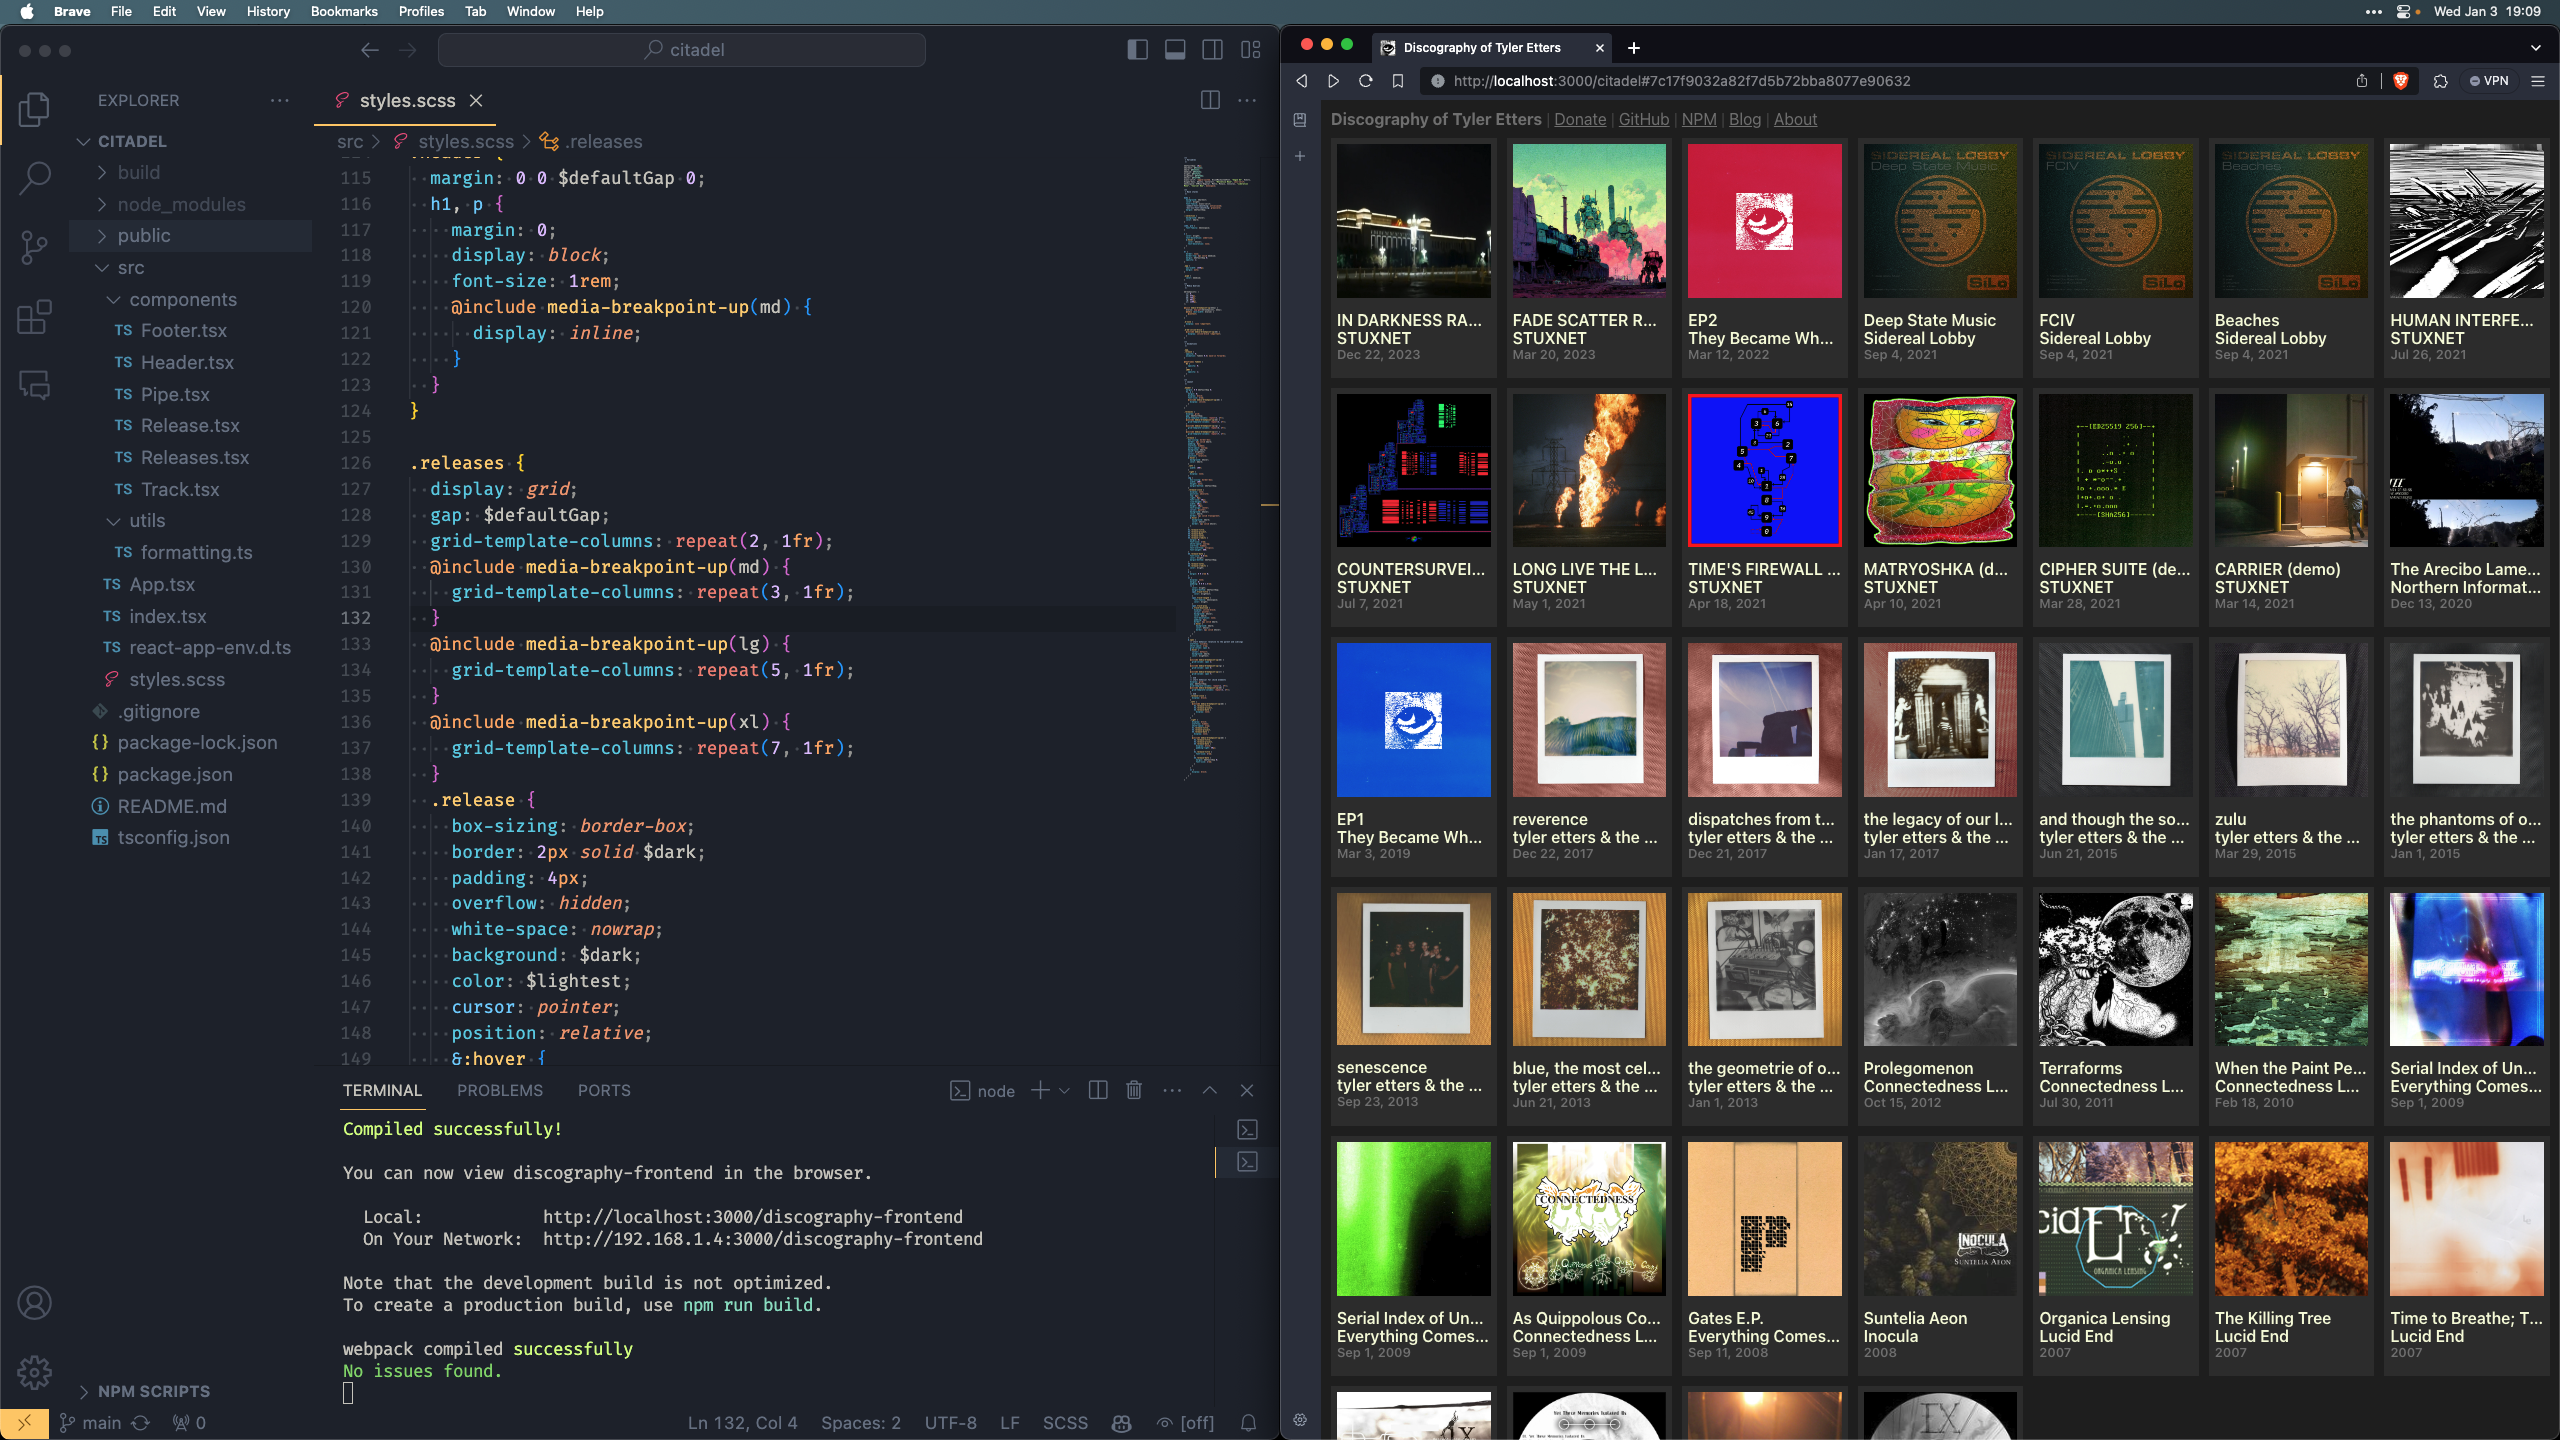Follow the NPM link on the page
2560x1440 pixels.
[x=1699, y=119]
